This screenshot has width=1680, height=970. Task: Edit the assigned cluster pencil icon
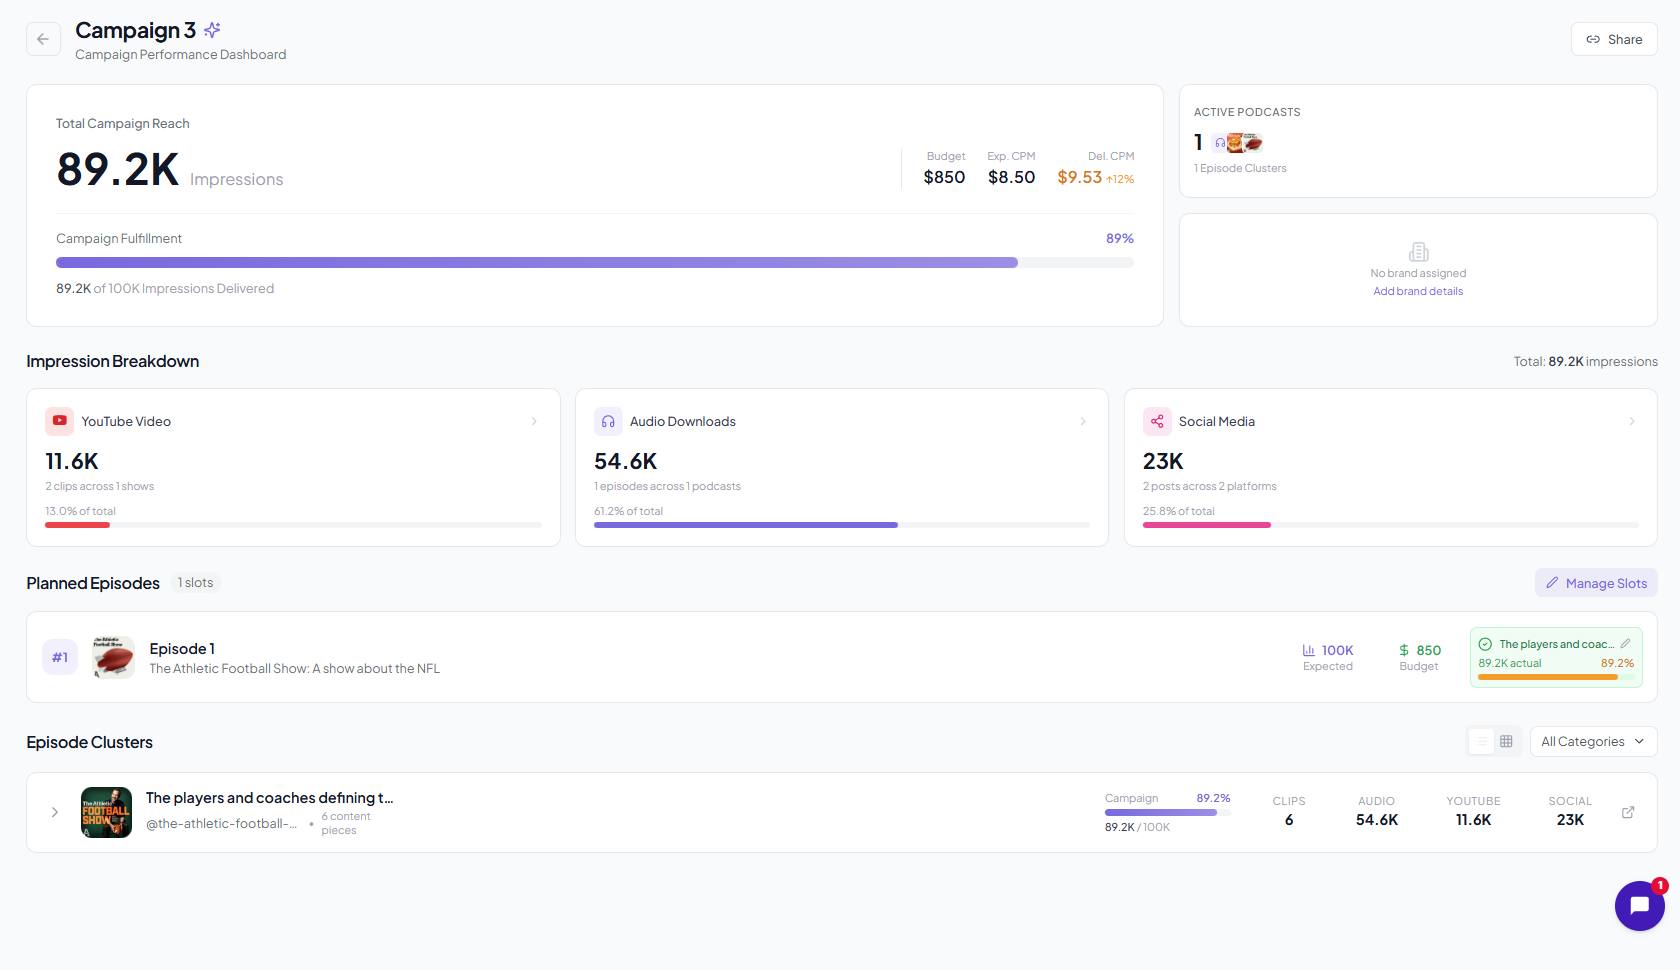(x=1625, y=644)
